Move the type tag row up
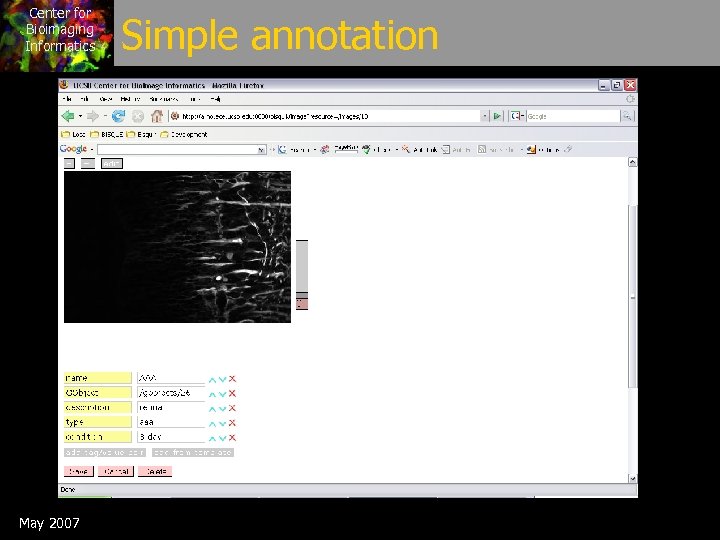This screenshot has width=720, height=540. [x=212, y=424]
